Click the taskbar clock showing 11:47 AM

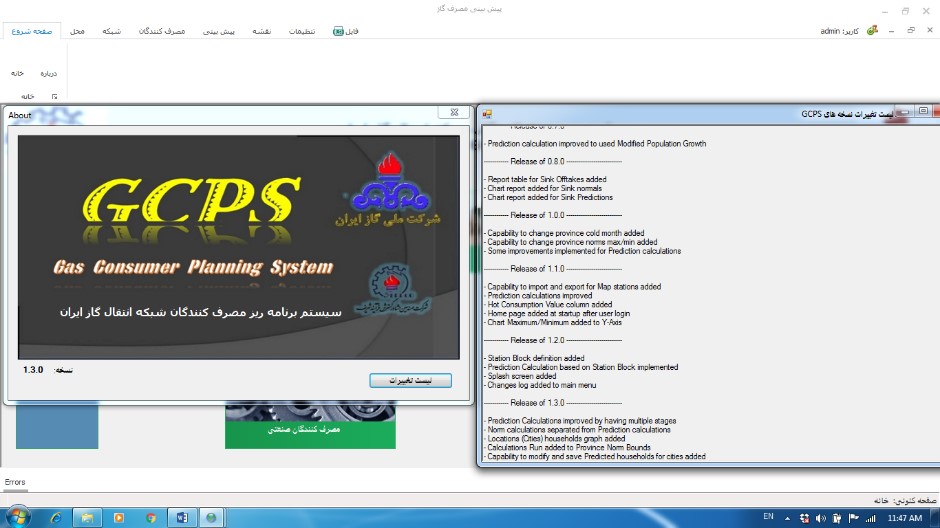(905, 518)
